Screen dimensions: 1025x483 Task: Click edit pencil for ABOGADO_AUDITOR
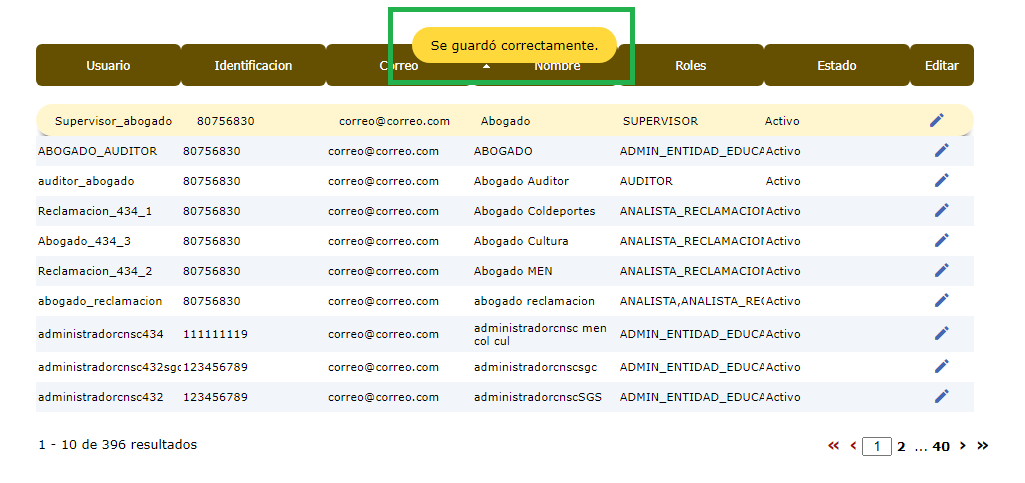(x=941, y=151)
